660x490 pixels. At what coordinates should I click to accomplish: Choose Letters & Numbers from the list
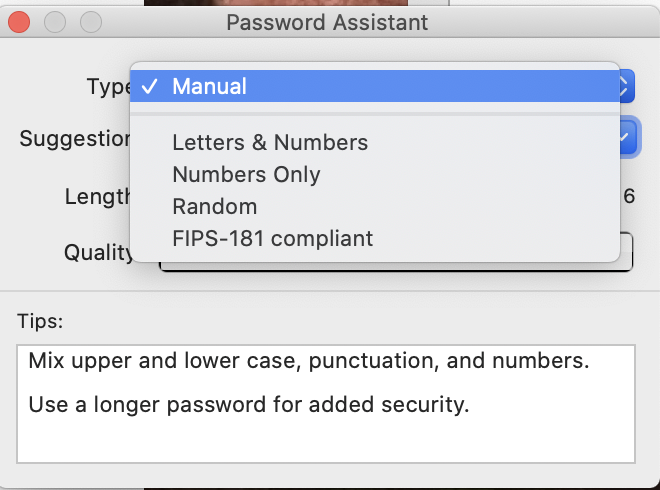[270, 143]
